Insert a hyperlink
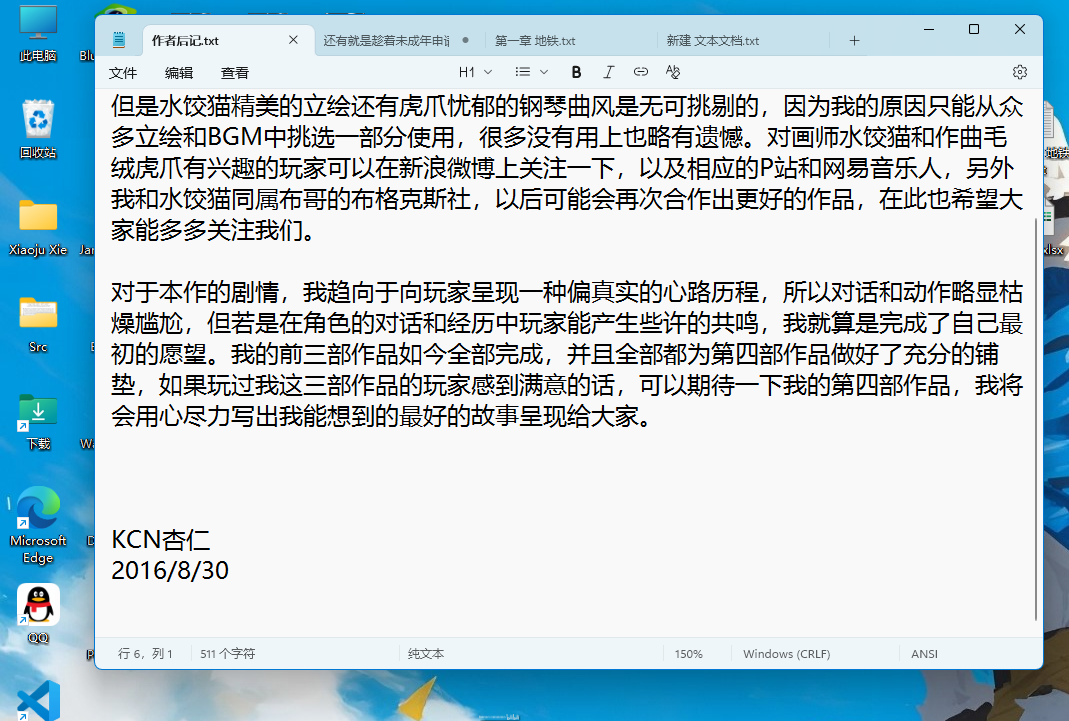 [640, 71]
